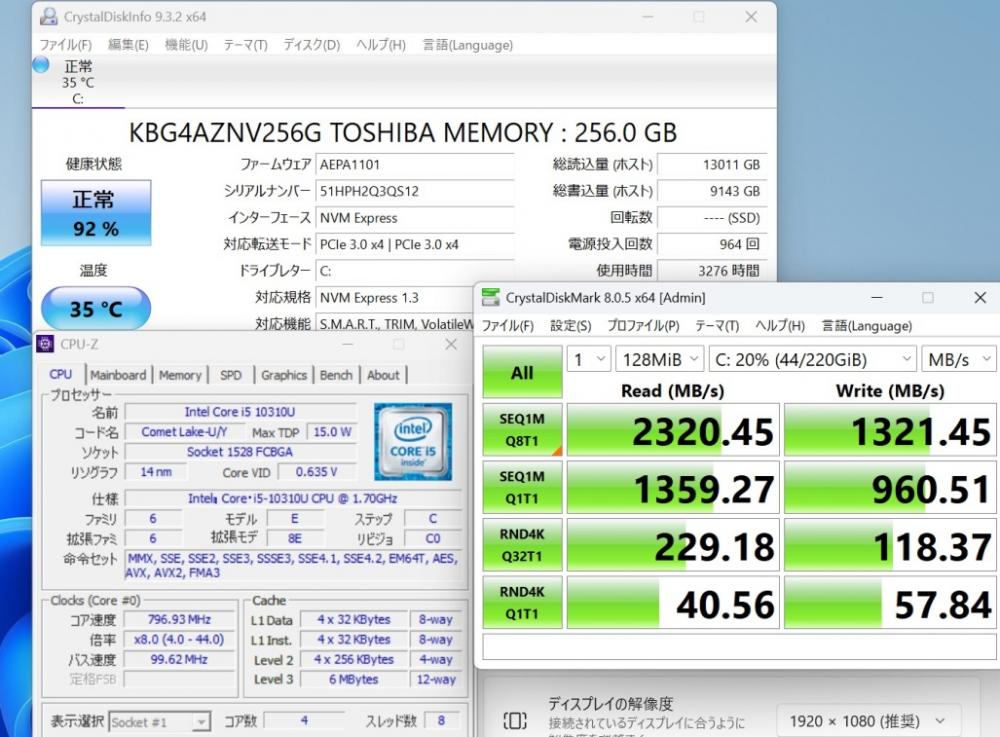
Task: Click the SEQ1M Q1T1 read result 1359.27
Action: click(673, 488)
